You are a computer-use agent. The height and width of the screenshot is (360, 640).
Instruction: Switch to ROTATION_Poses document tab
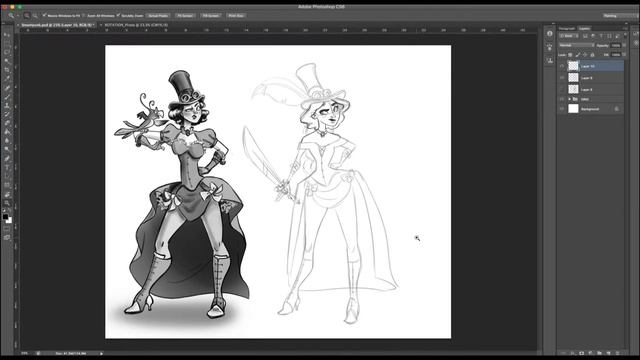[x=136, y=25]
